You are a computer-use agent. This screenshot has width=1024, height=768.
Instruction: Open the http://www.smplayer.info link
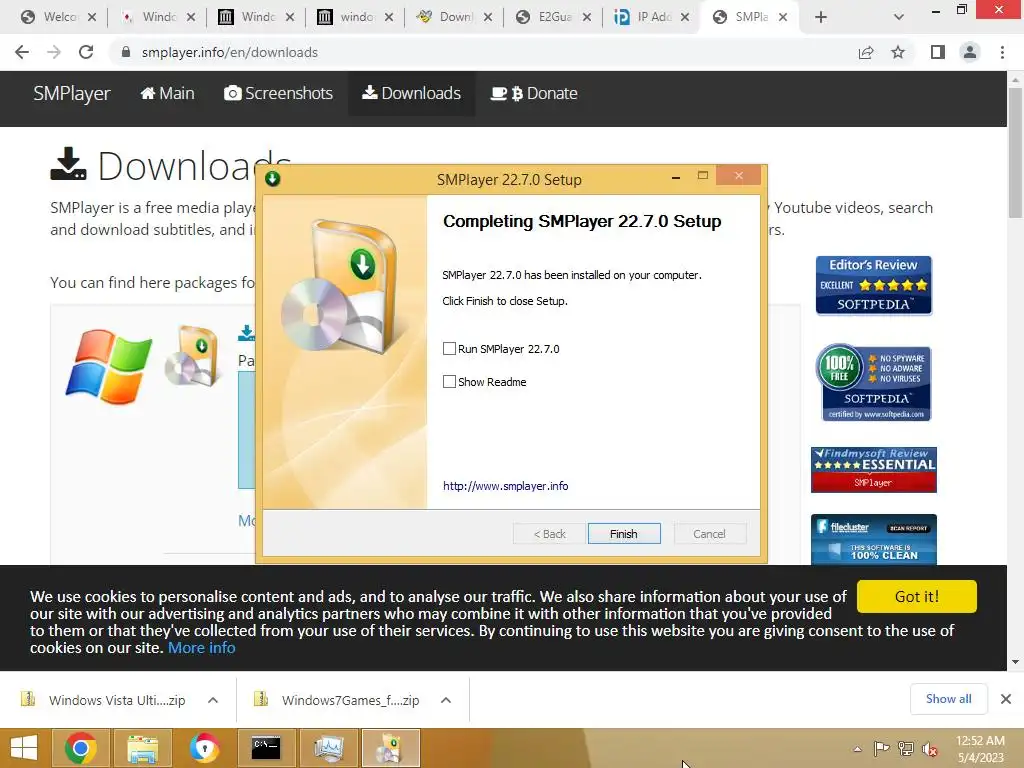click(x=505, y=486)
